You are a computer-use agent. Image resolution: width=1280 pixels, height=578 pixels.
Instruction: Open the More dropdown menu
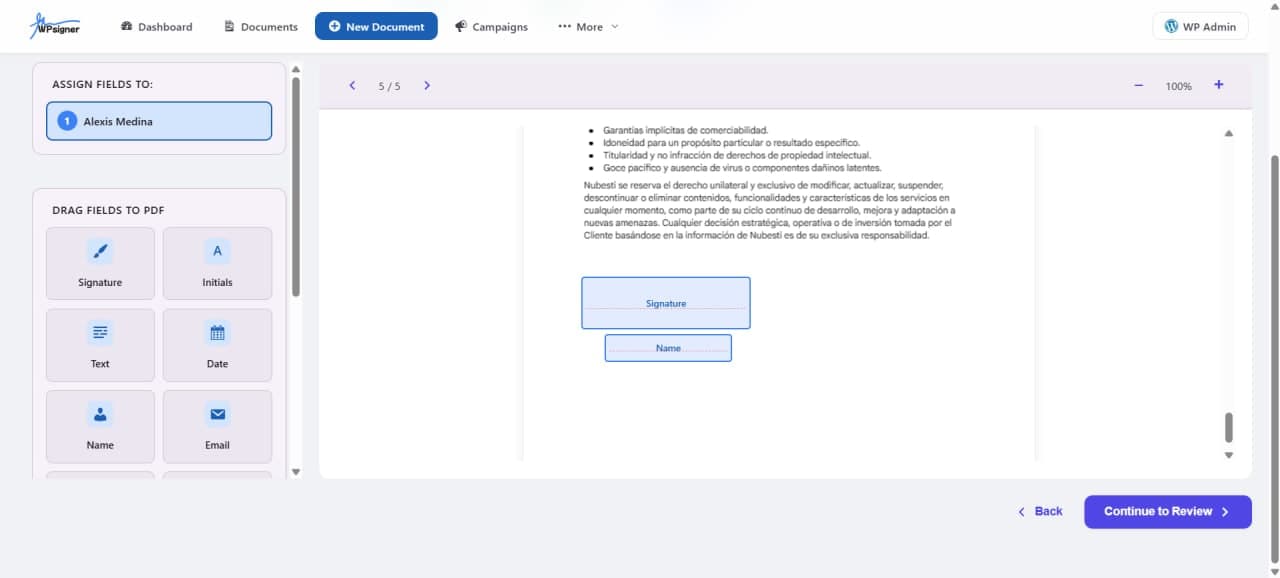588,27
